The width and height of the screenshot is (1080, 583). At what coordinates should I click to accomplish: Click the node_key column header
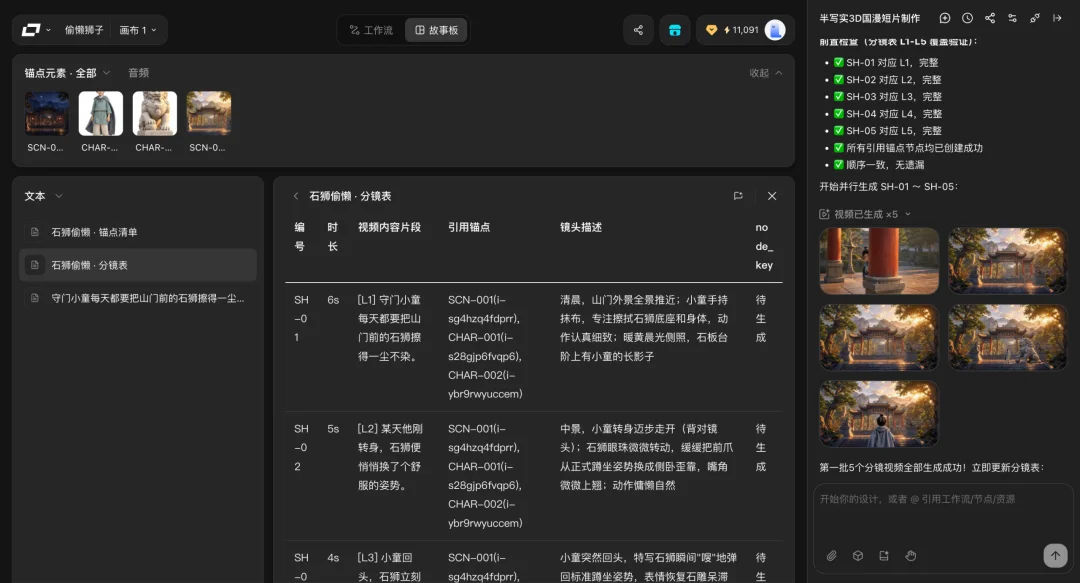[764, 246]
